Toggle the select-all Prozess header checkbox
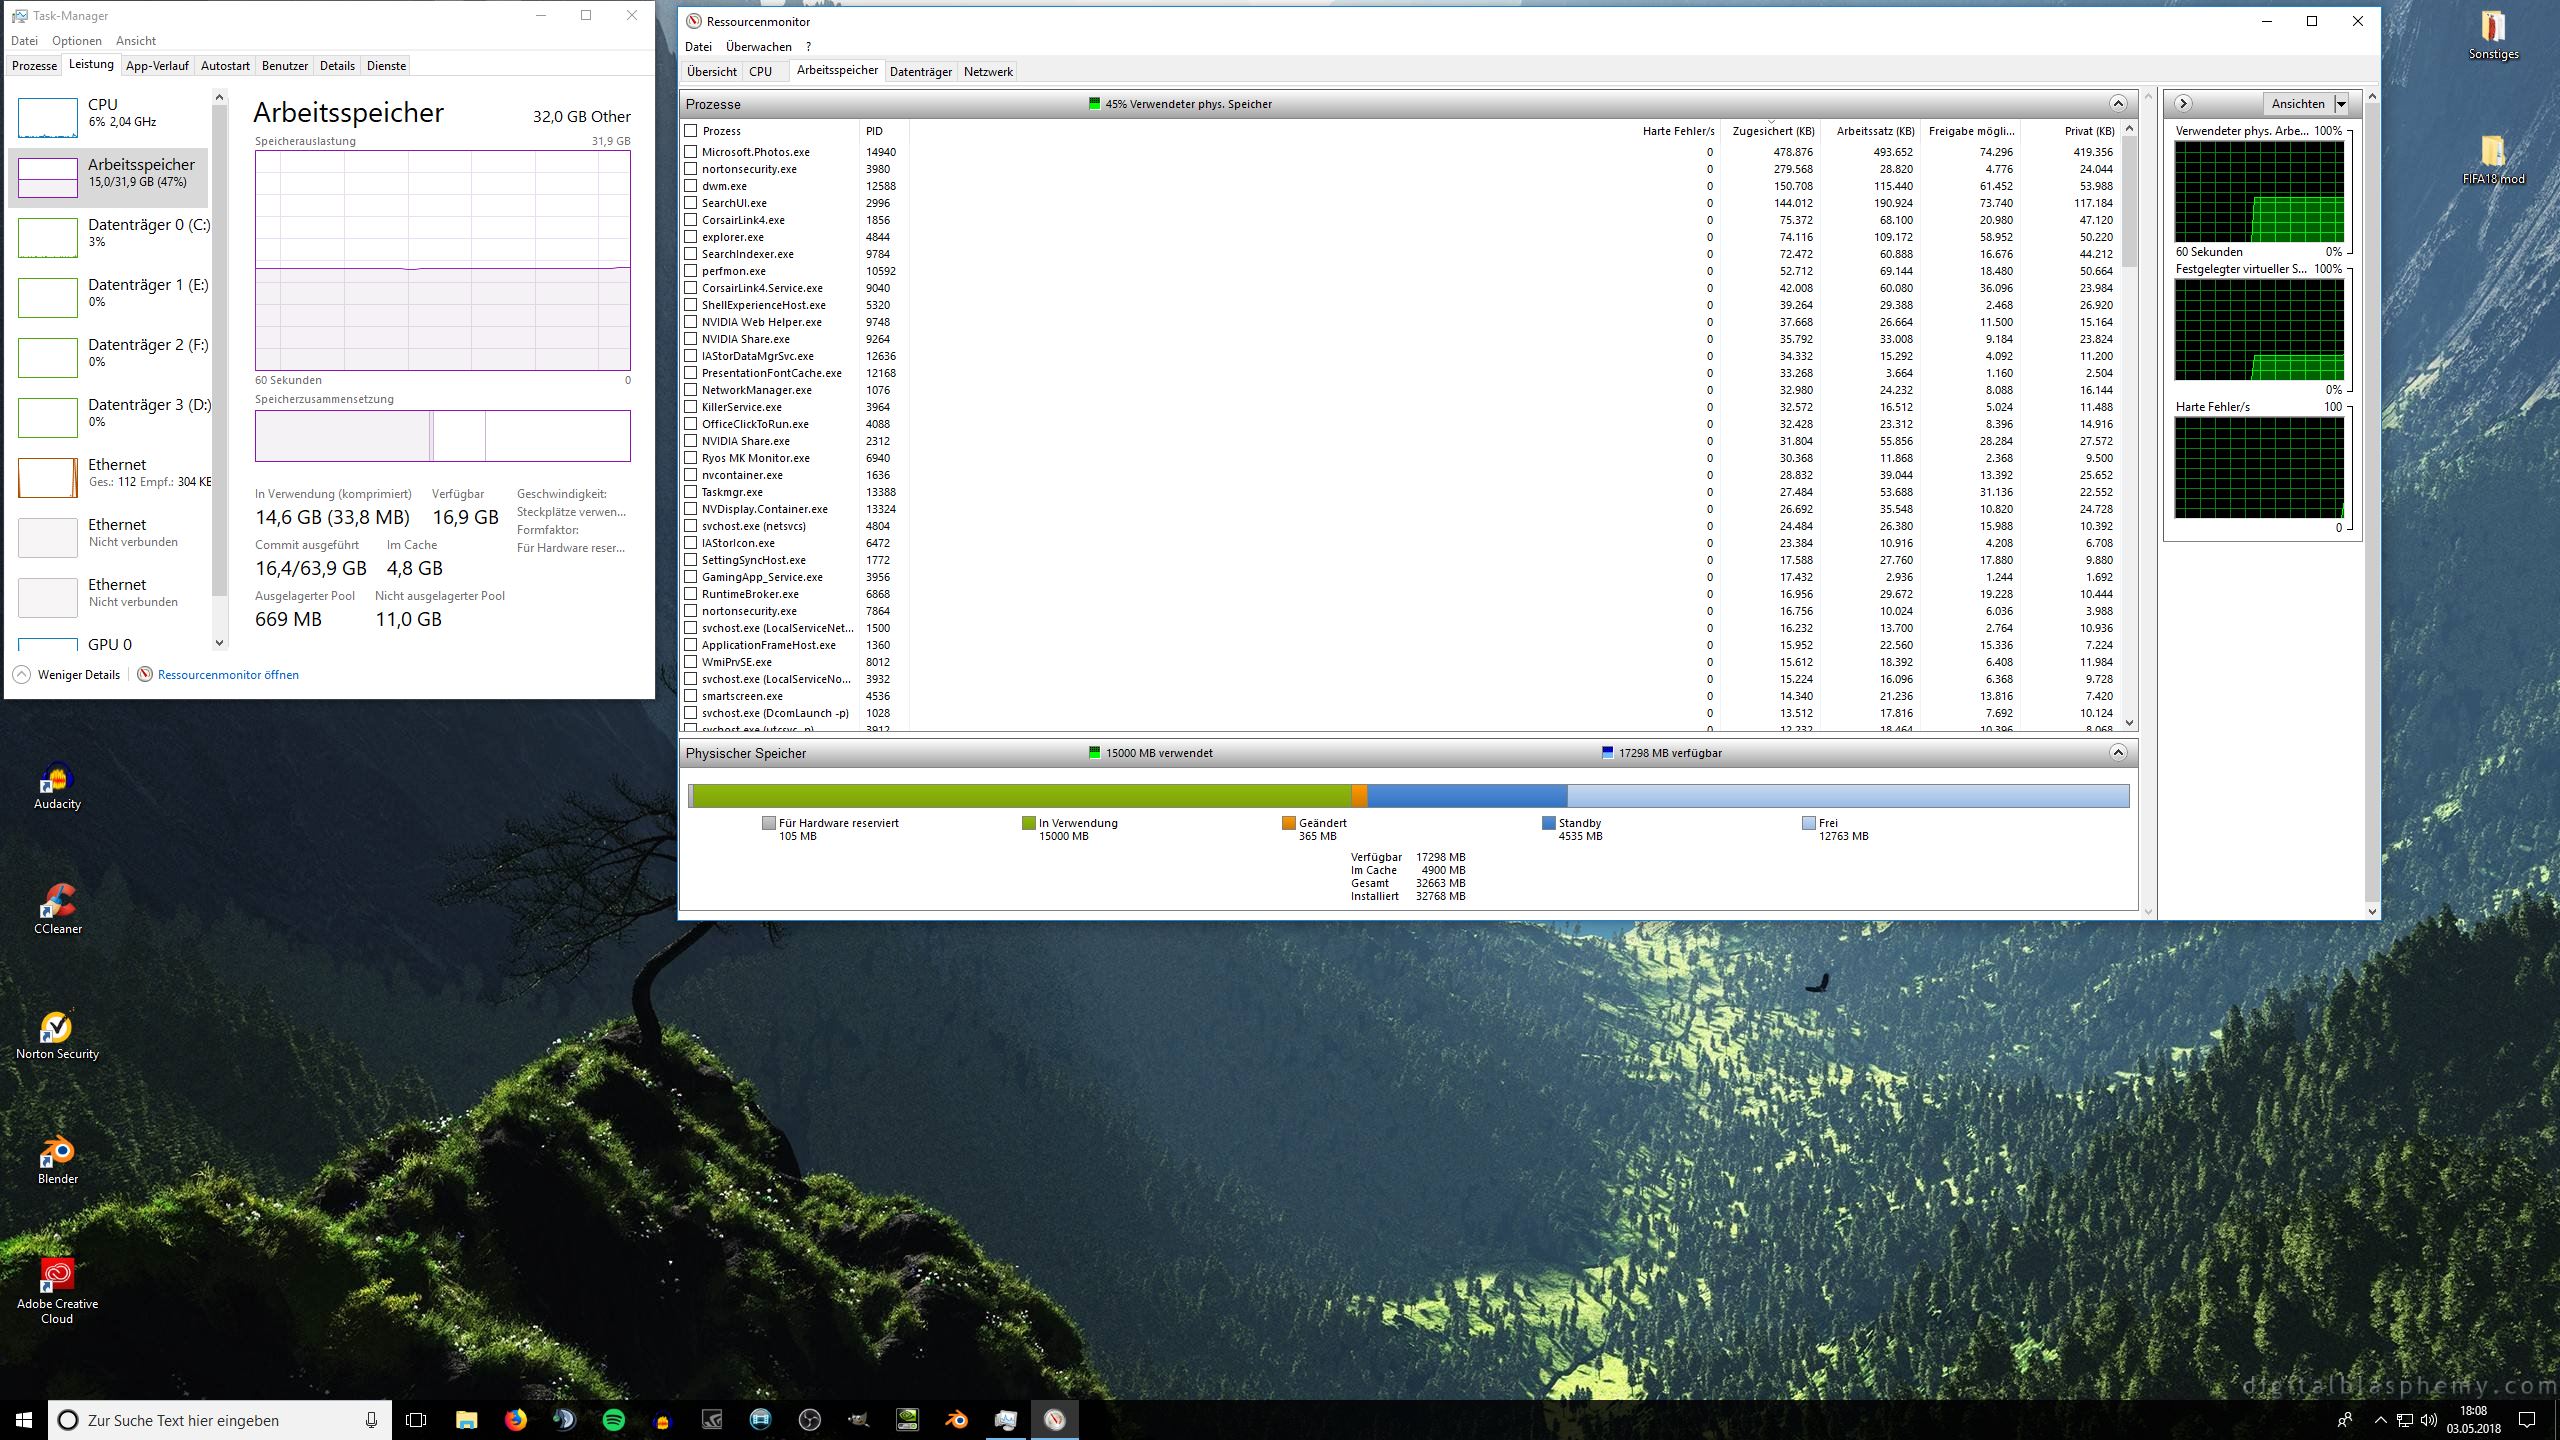The height and width of the screenshot is (1440, 2560). click(x=691, y=131)
